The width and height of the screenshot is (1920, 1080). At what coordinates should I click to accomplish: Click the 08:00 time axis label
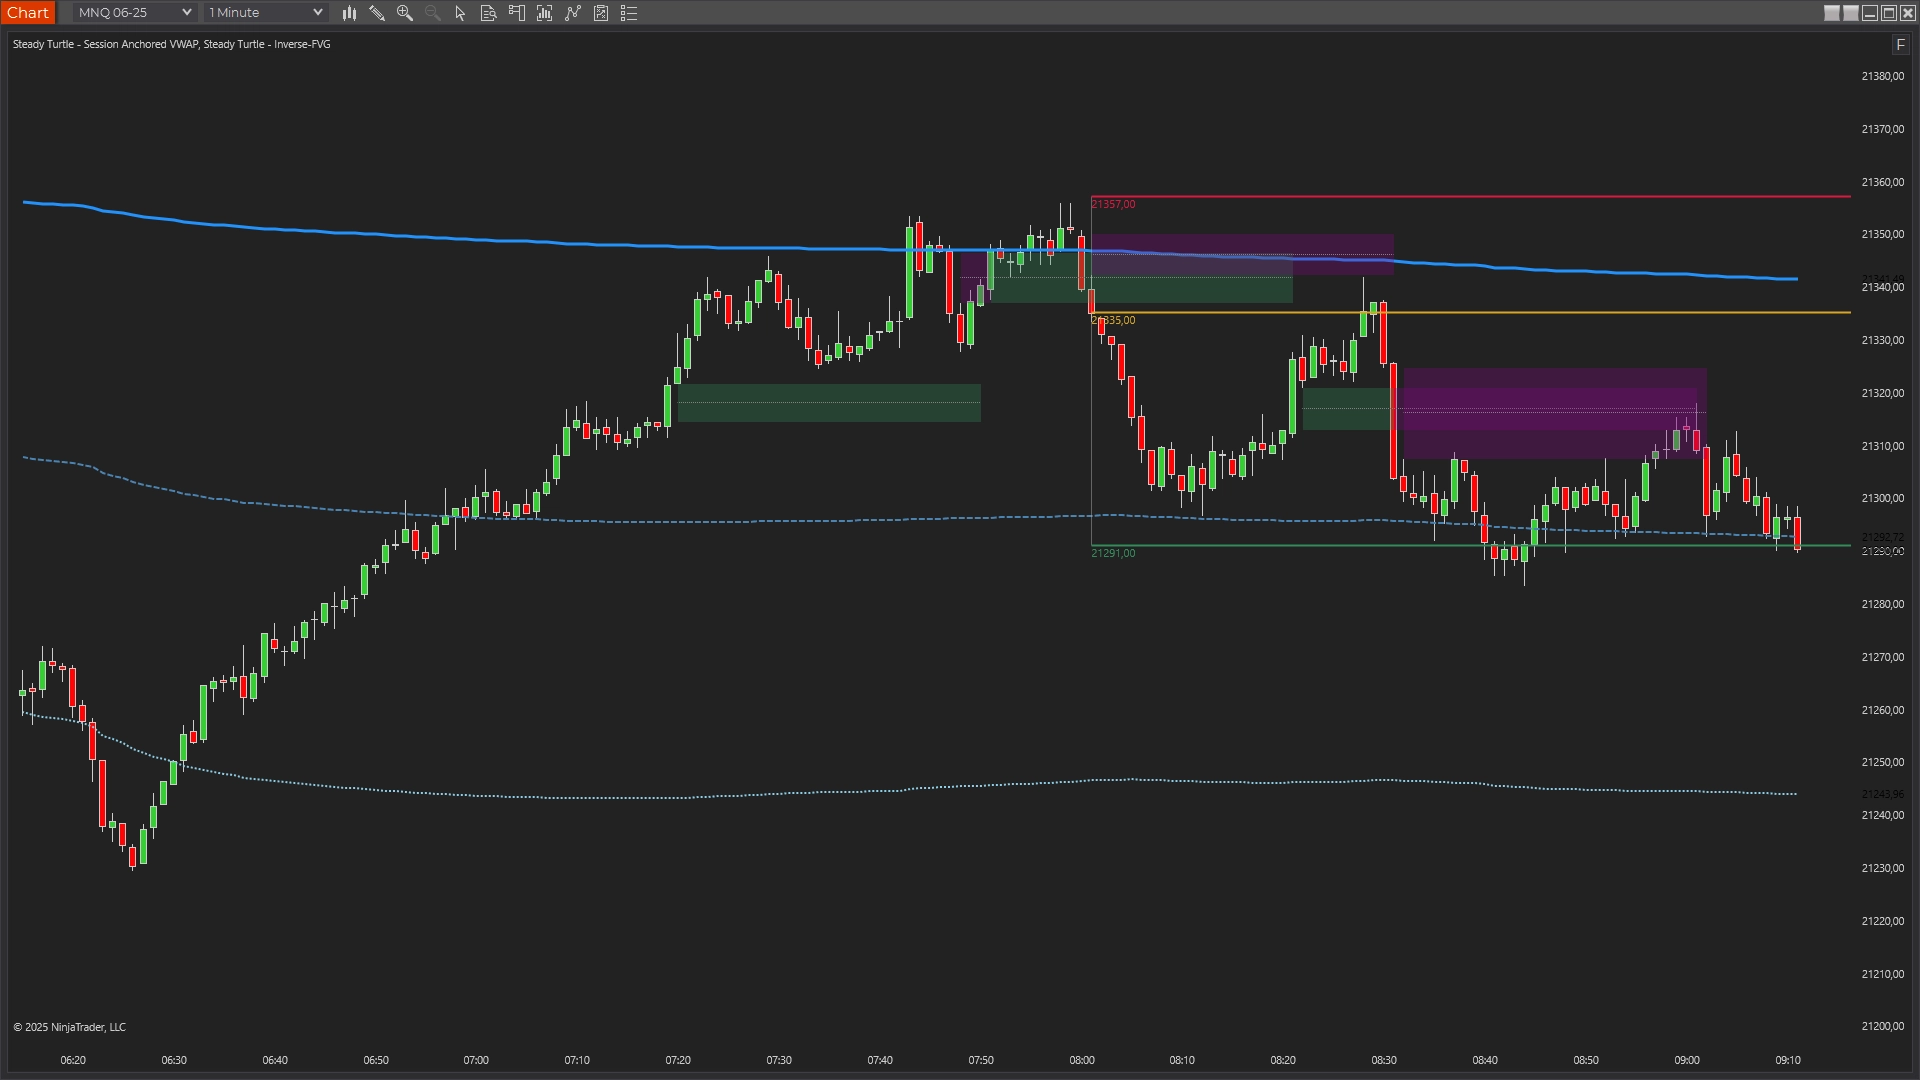tap(1082, 1060)
